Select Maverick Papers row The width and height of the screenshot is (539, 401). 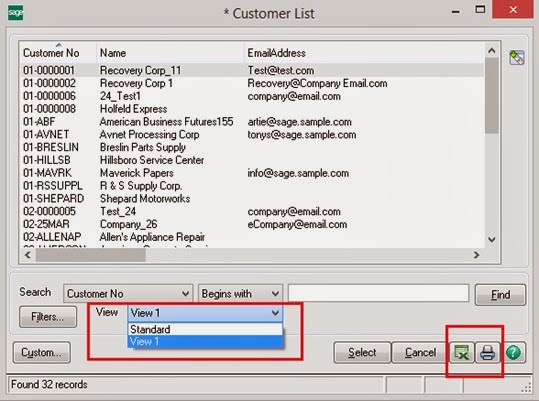pyautogui.click(x=252, y=173)
